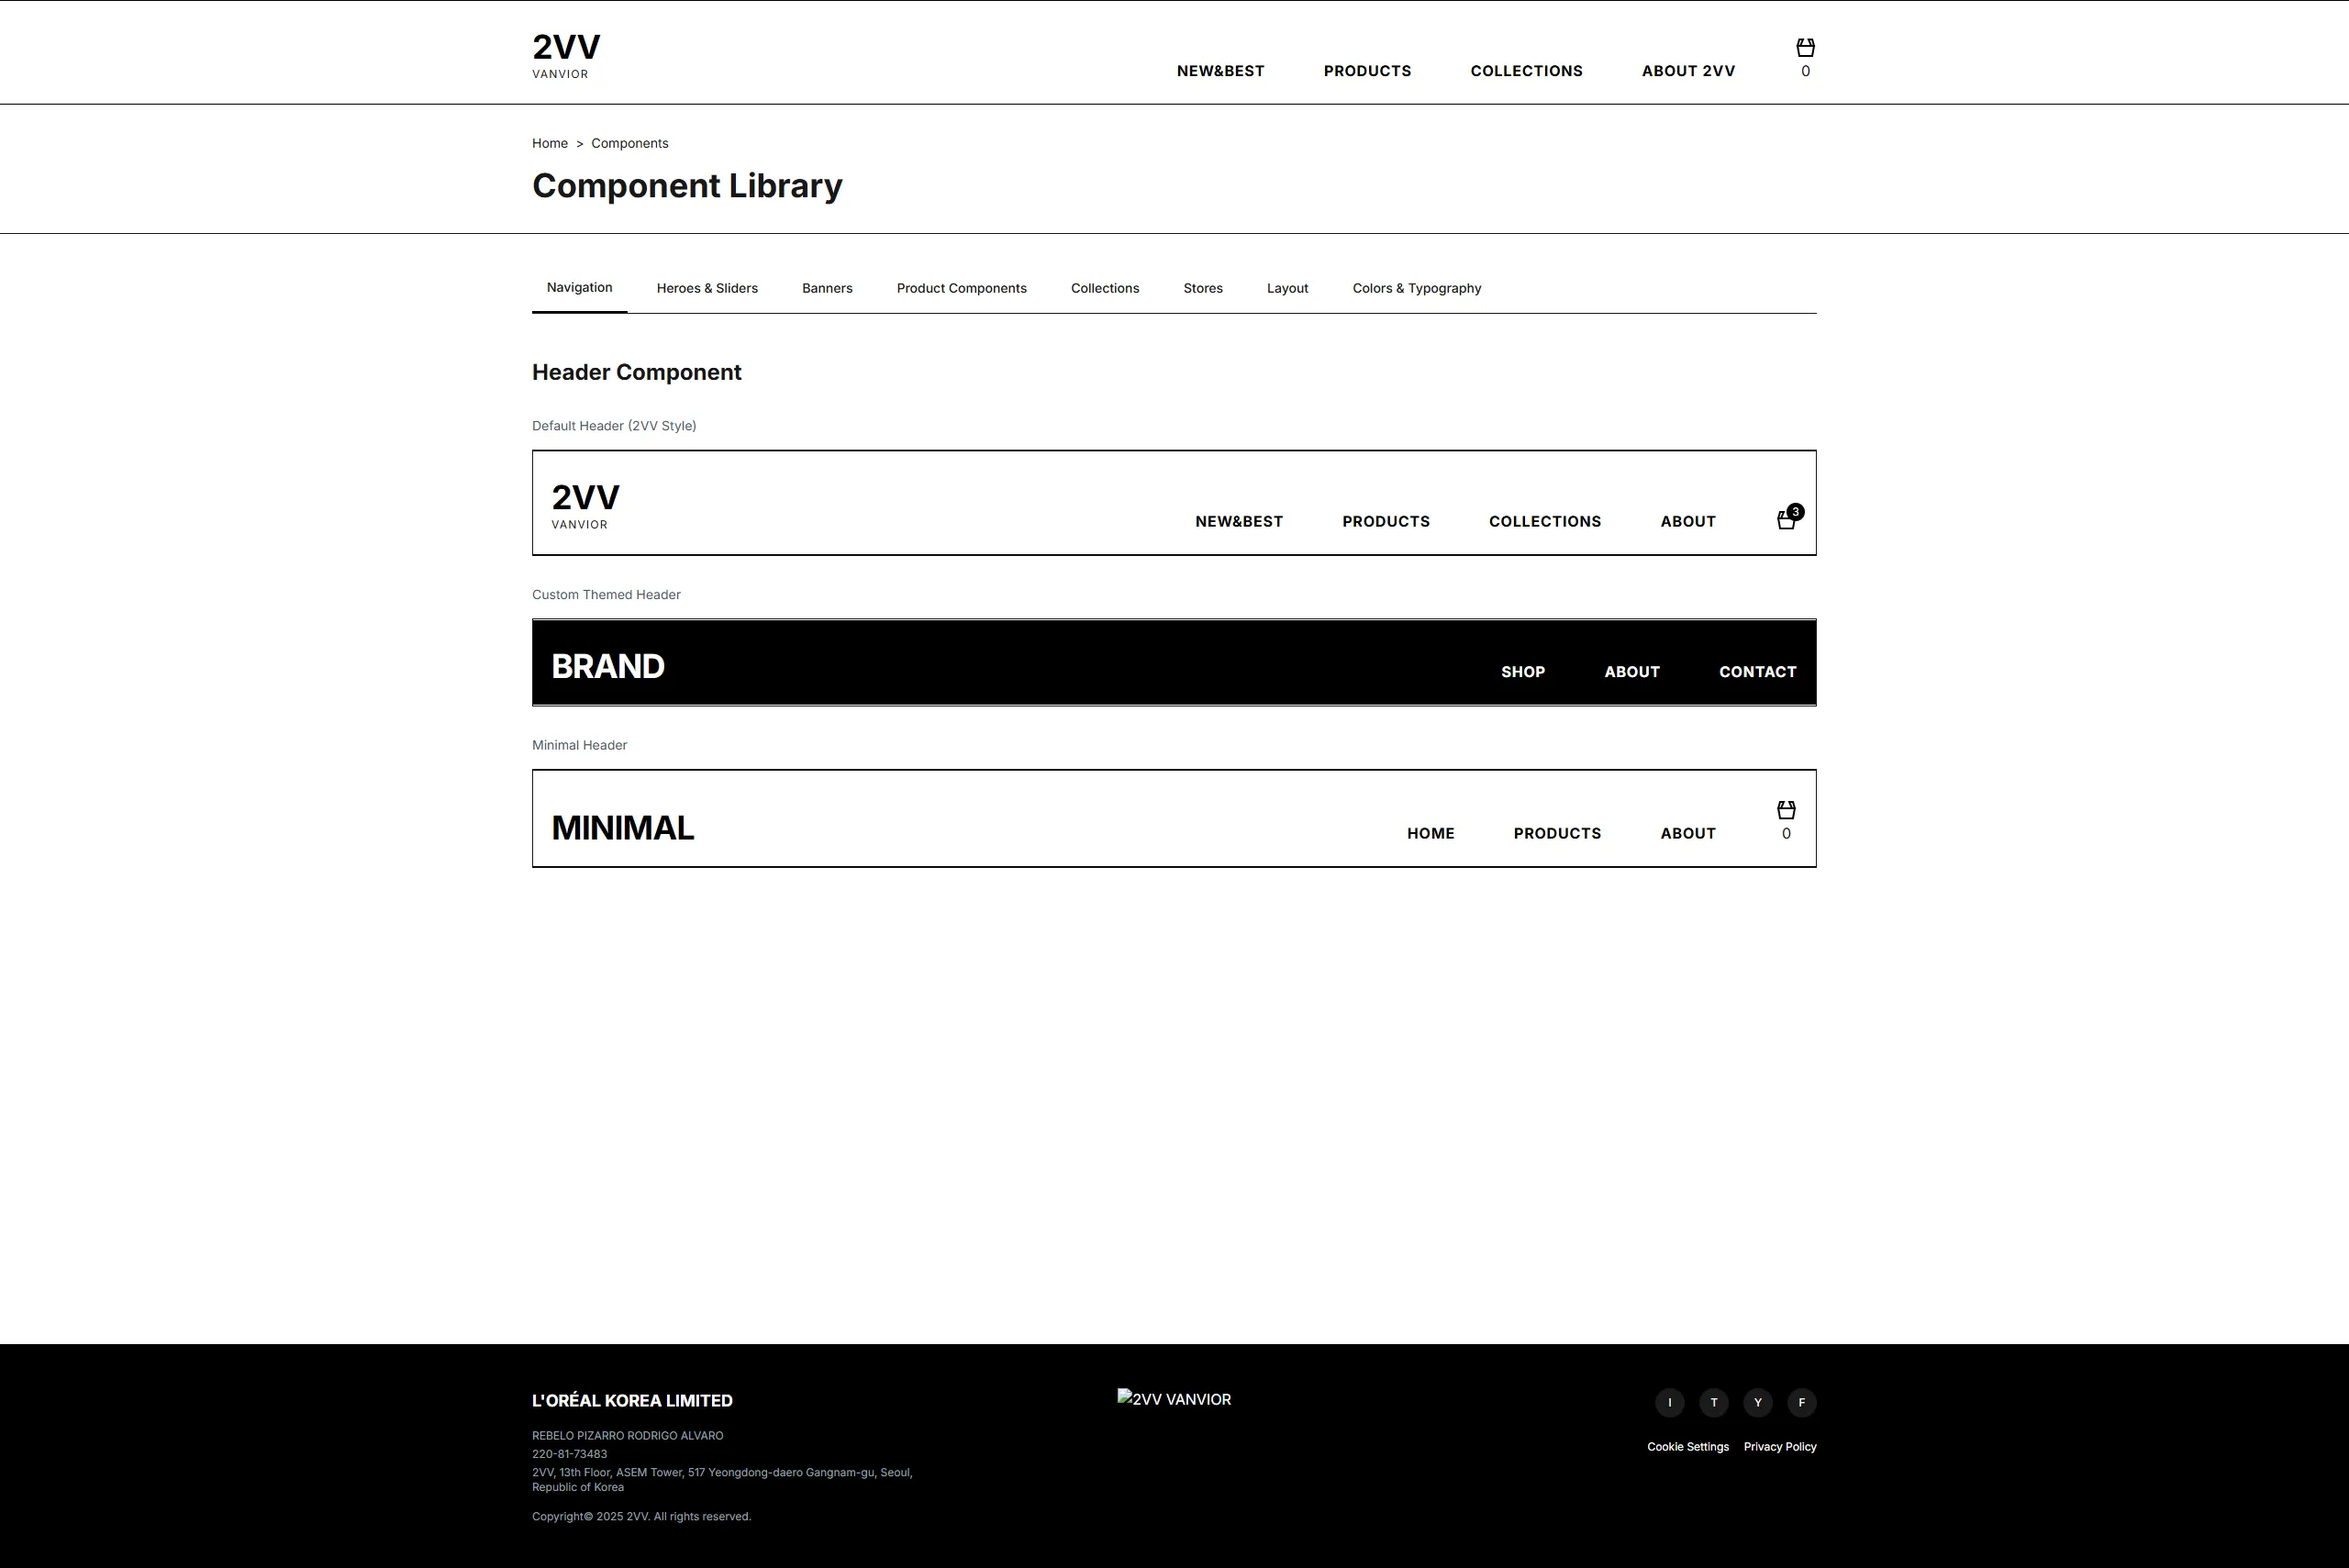Open the T social icon in the footer
The image size is (2349, 1568).
(1713, 1402)
